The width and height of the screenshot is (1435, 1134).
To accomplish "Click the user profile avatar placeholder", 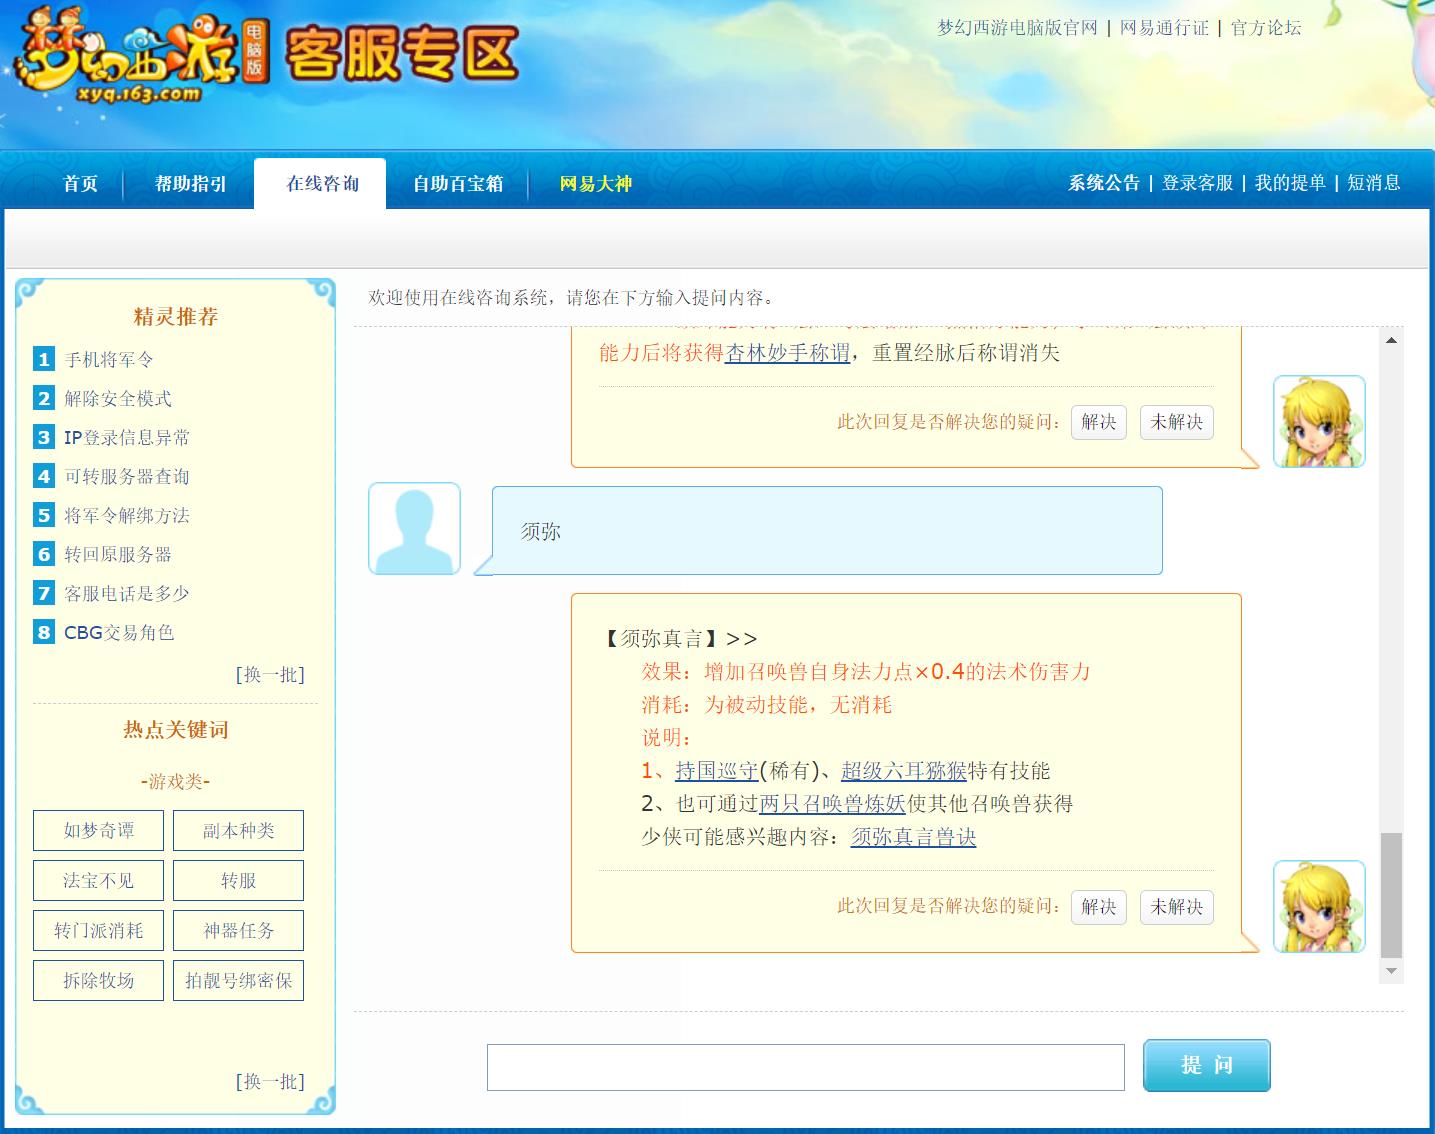I will coord(414,528).
